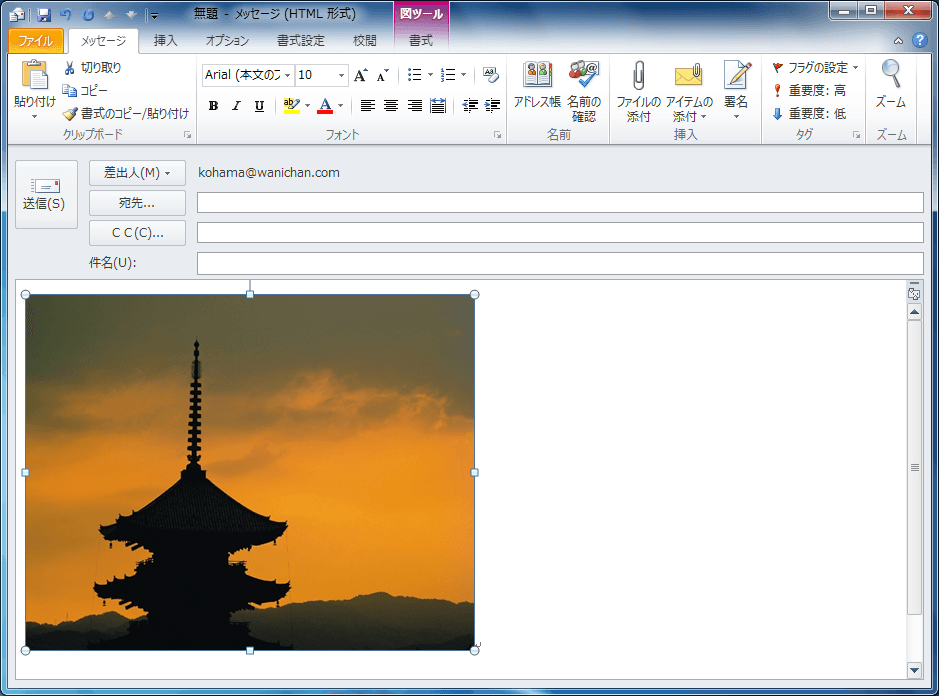Open the File (ファイル) tab
This screenshot has width=939, height=696.
pyautogui.click(x=36, y=41)
